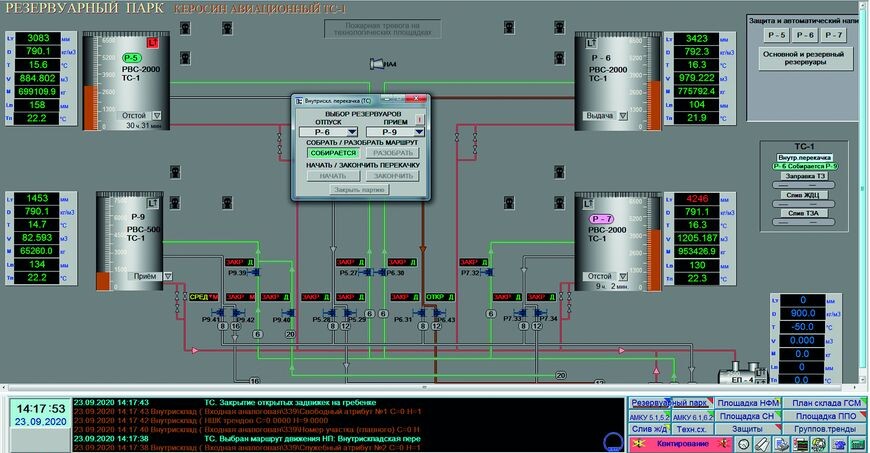The width and height of the screenshot is (870, 453).
Task: Expand the Отстой mode dropdown on tank P-5
Action: 157,115
